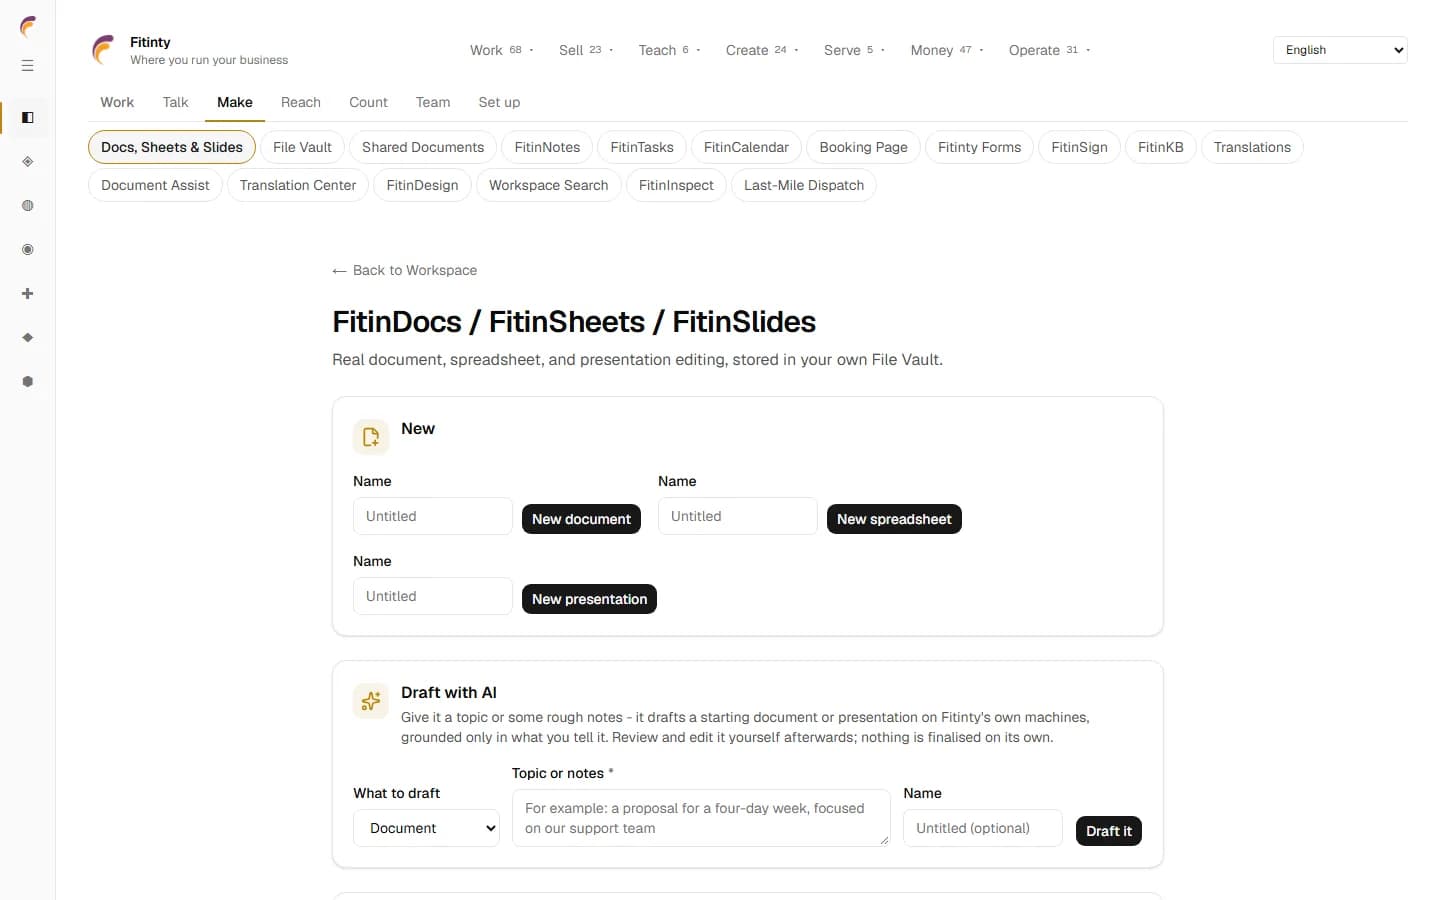
Task: Click the Fitinty logo at top of sidebar
Action: click(x=28, y=26)
